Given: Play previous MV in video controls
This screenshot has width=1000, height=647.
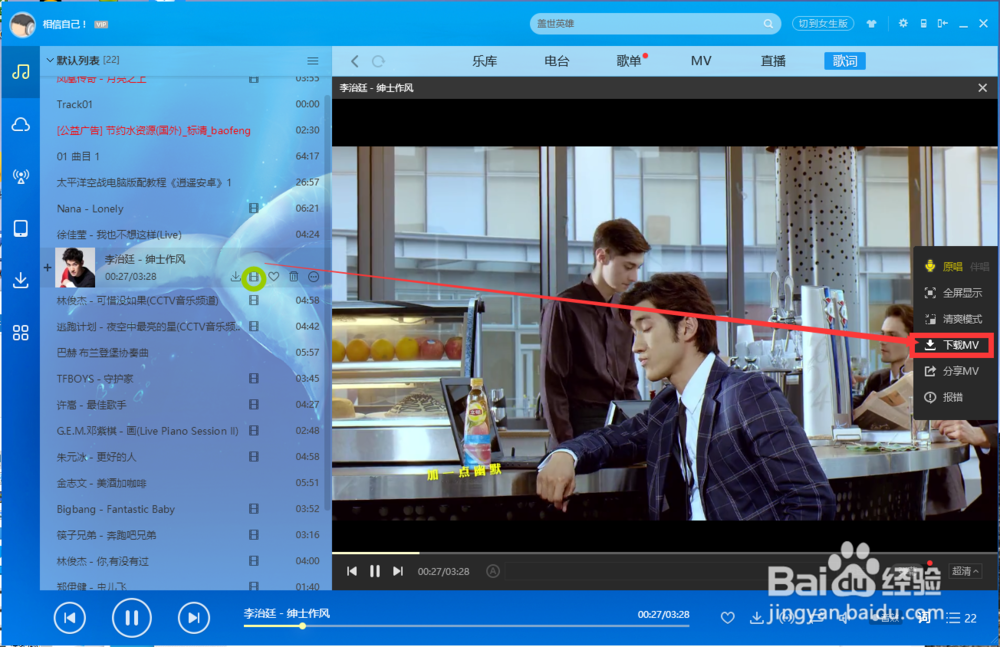Looking at the screenshot, I should point(352,571).
